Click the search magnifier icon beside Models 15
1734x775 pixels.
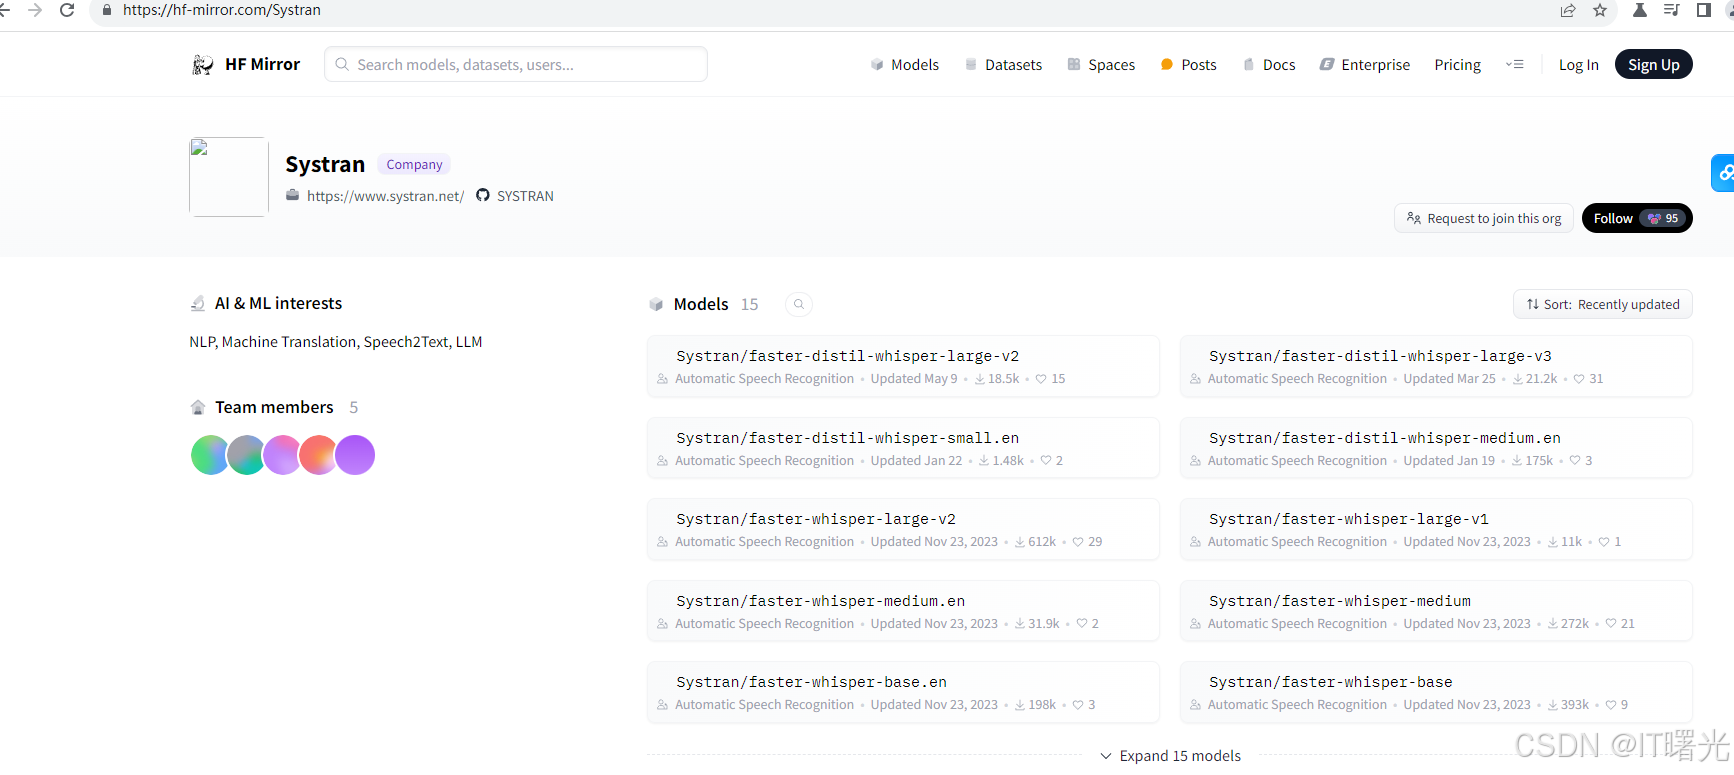coord(799,304)
